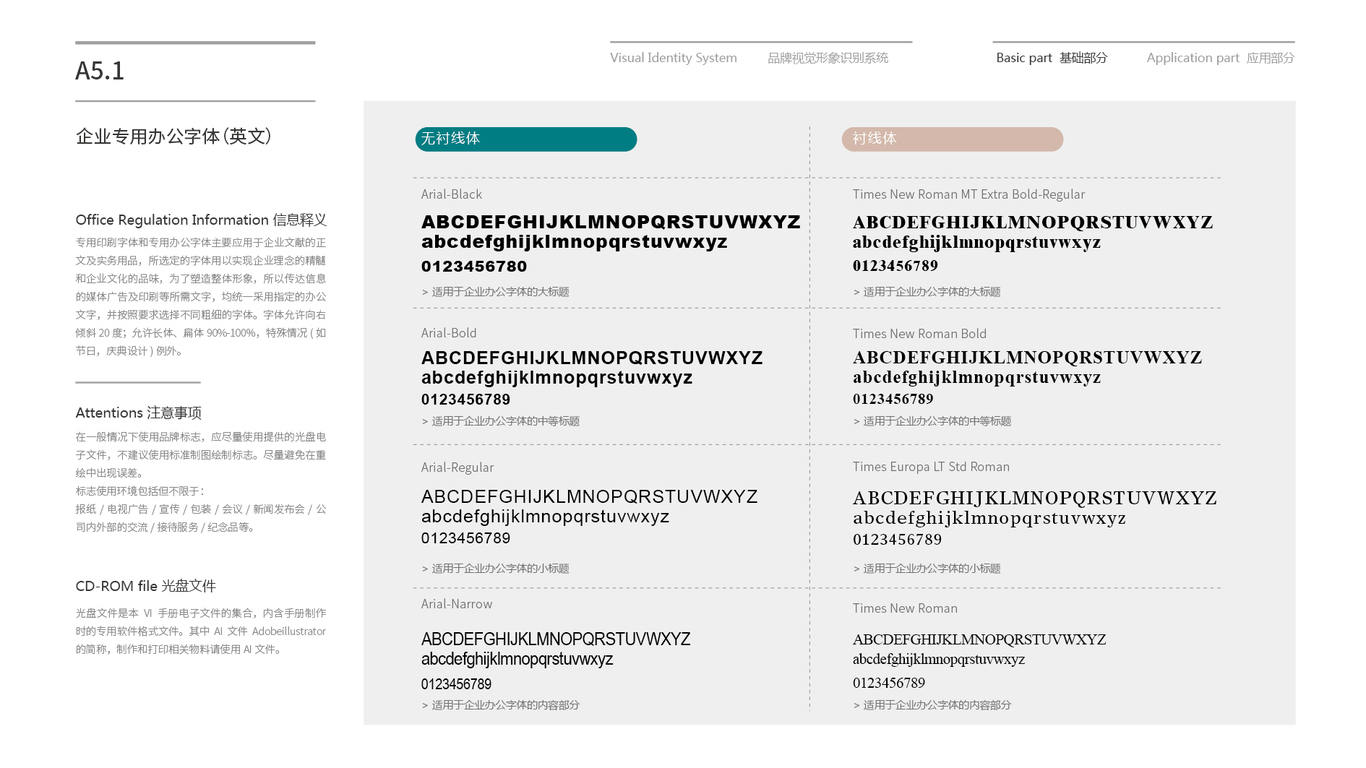Click the Arial-Black digits 0123456780
Image resolution: width=1366 pixels, height=768 pixels.
pyautogui.click(x=474, y=266)
